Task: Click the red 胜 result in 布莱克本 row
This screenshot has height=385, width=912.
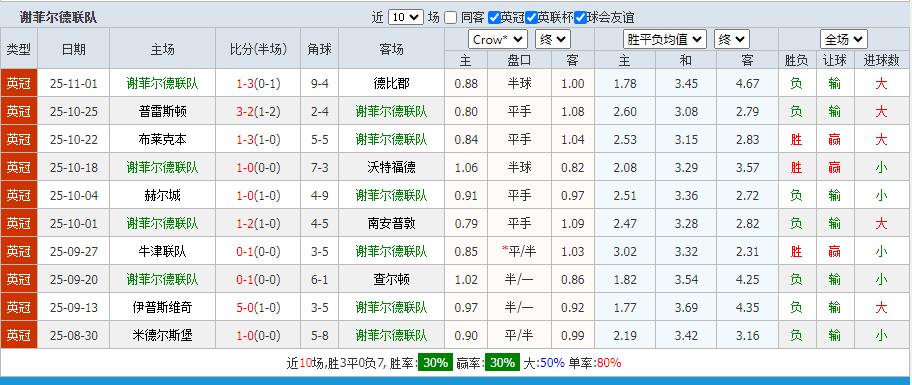Action: tap(796, 140)
